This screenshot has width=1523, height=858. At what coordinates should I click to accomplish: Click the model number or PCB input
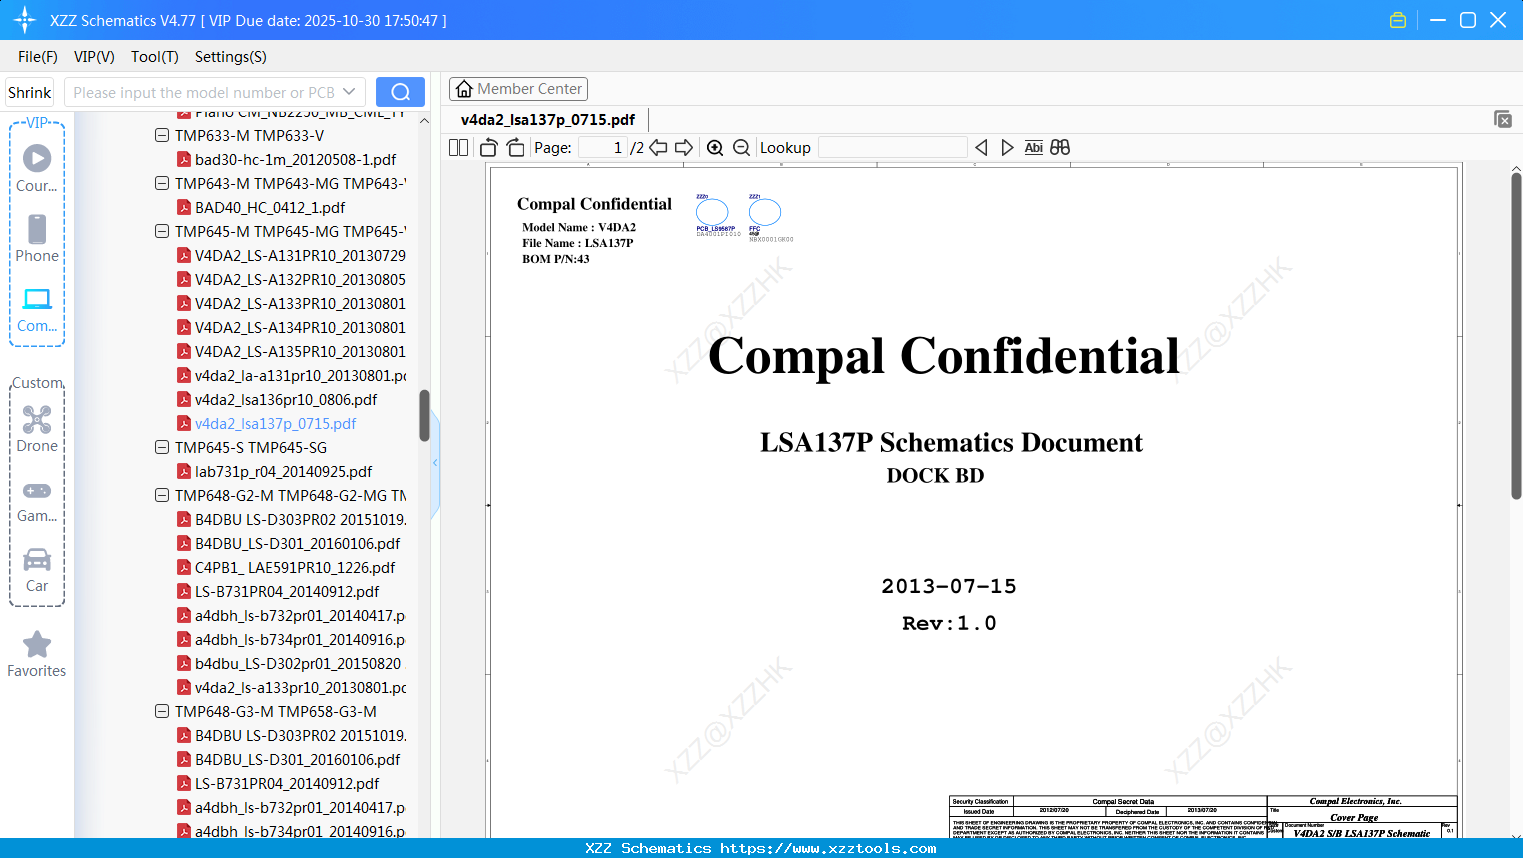coord(204,92)
